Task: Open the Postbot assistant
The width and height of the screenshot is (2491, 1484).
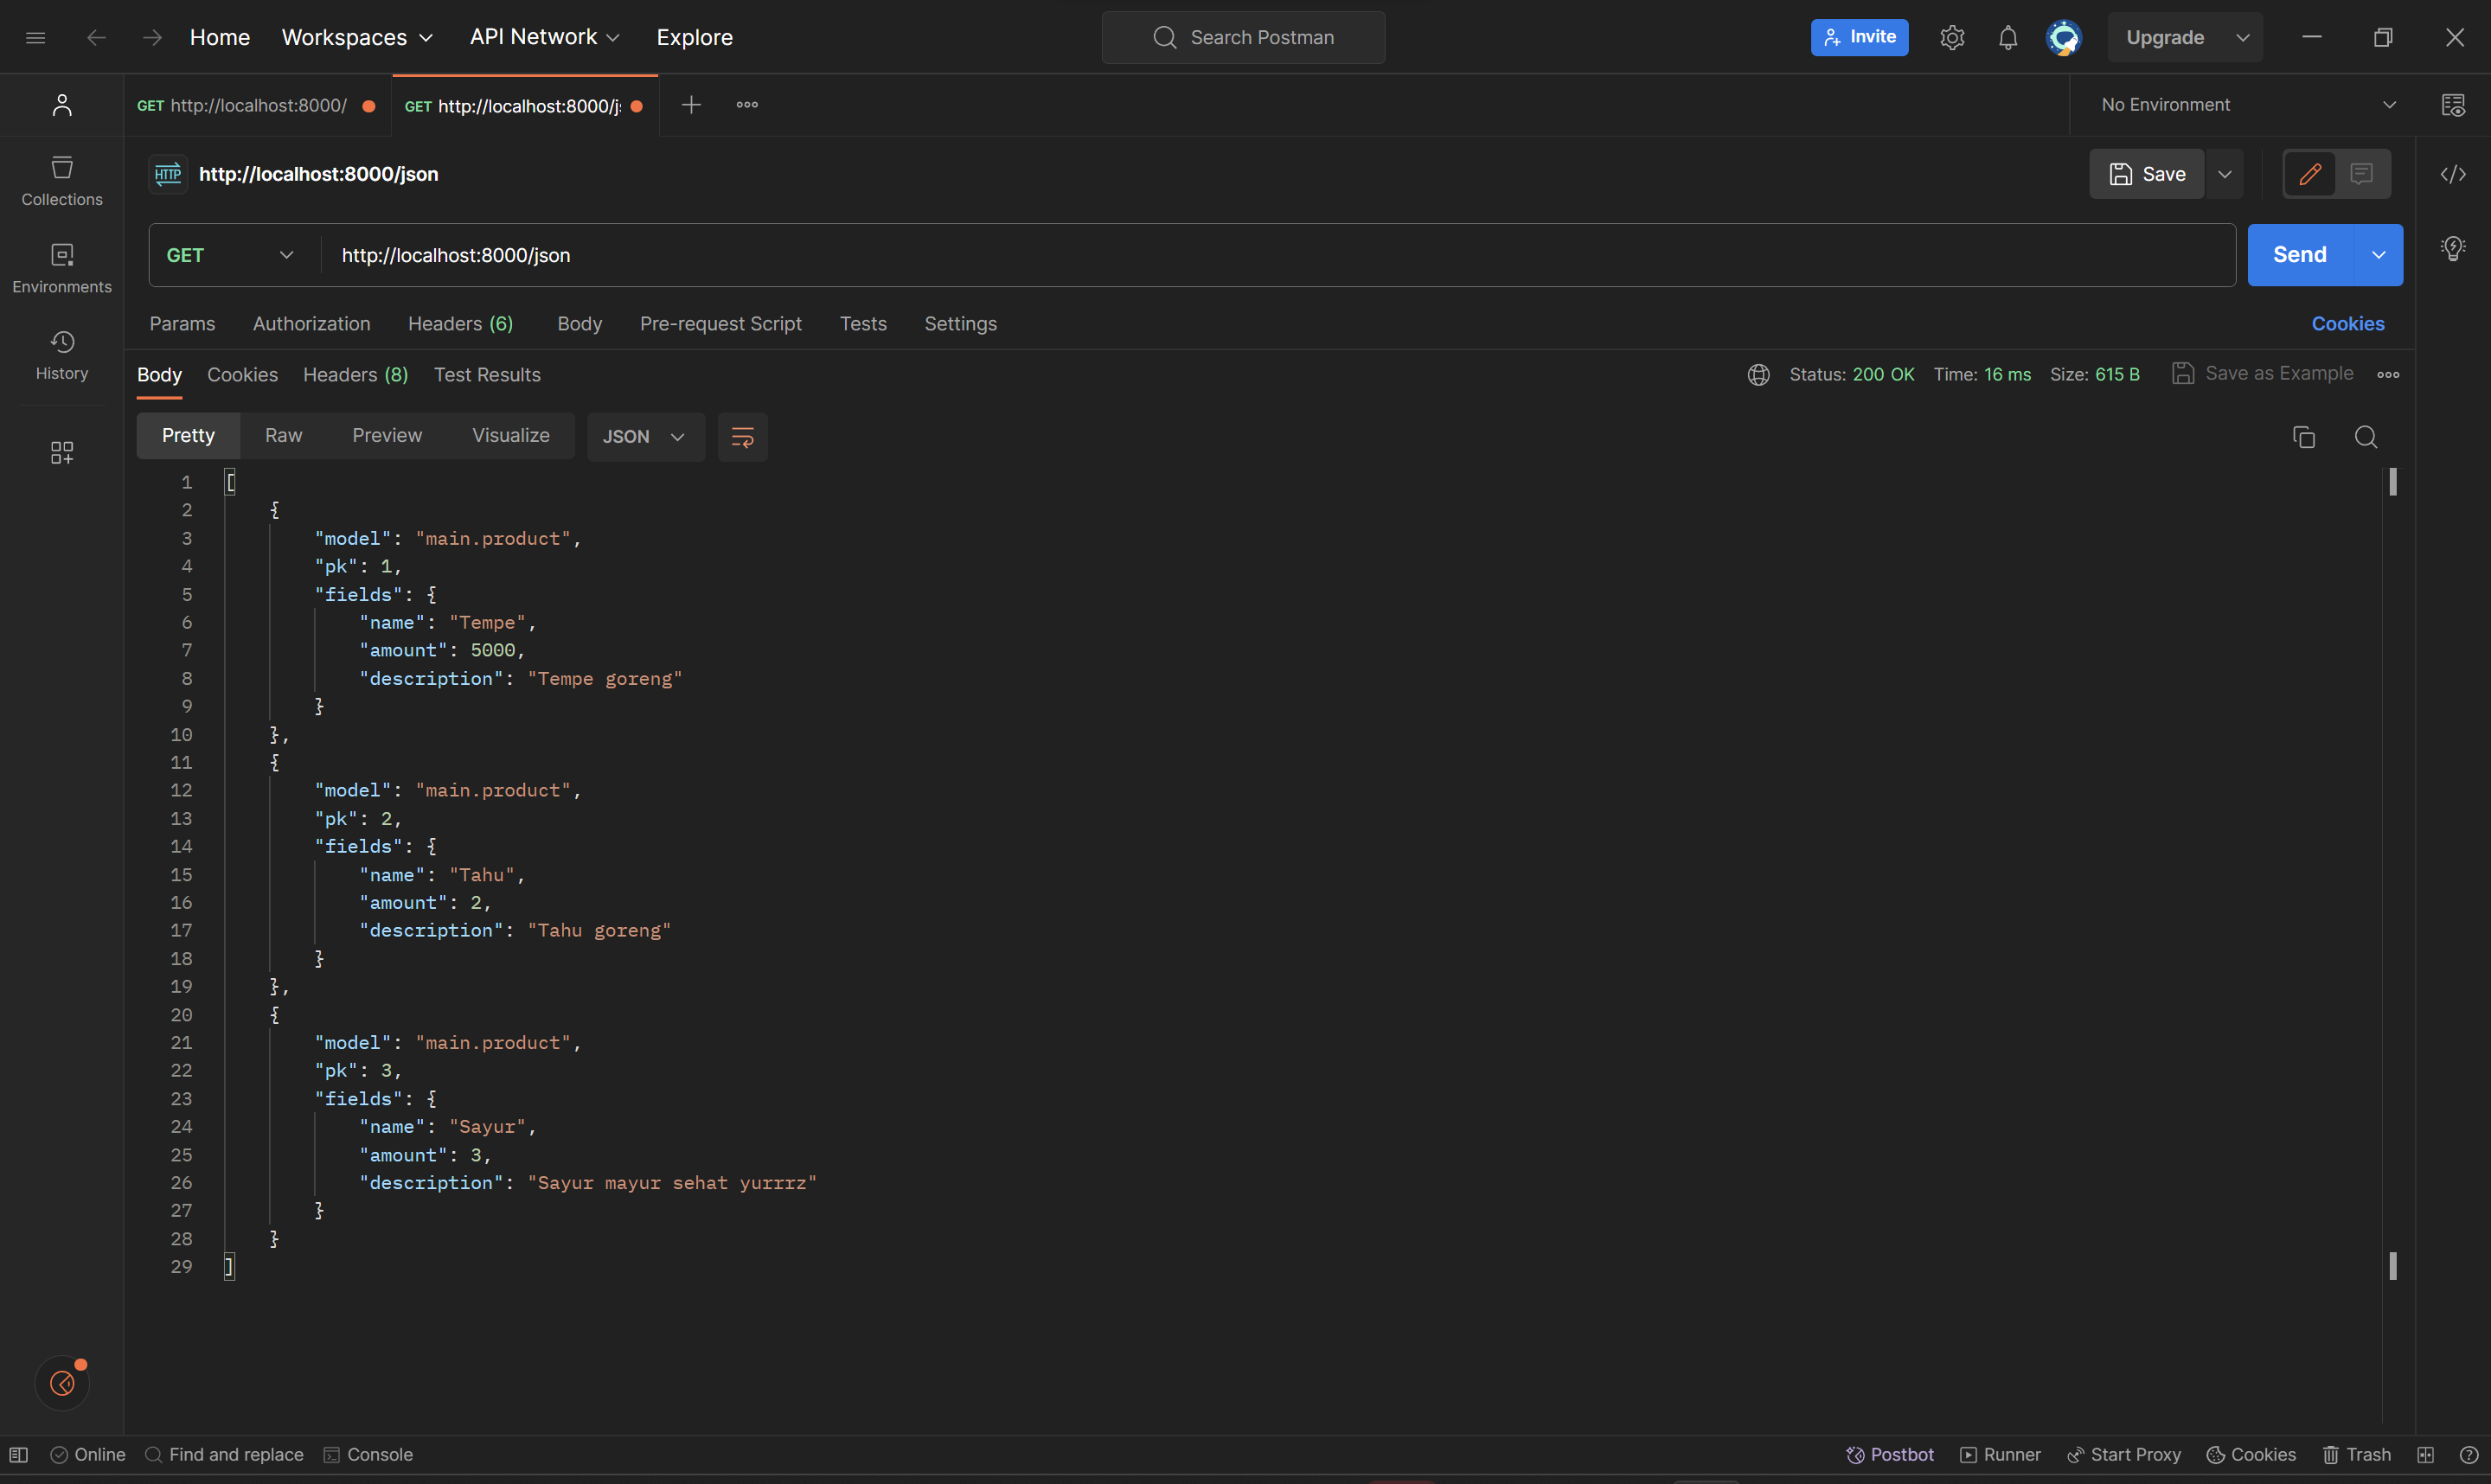Action: tap(1889, 1454)
